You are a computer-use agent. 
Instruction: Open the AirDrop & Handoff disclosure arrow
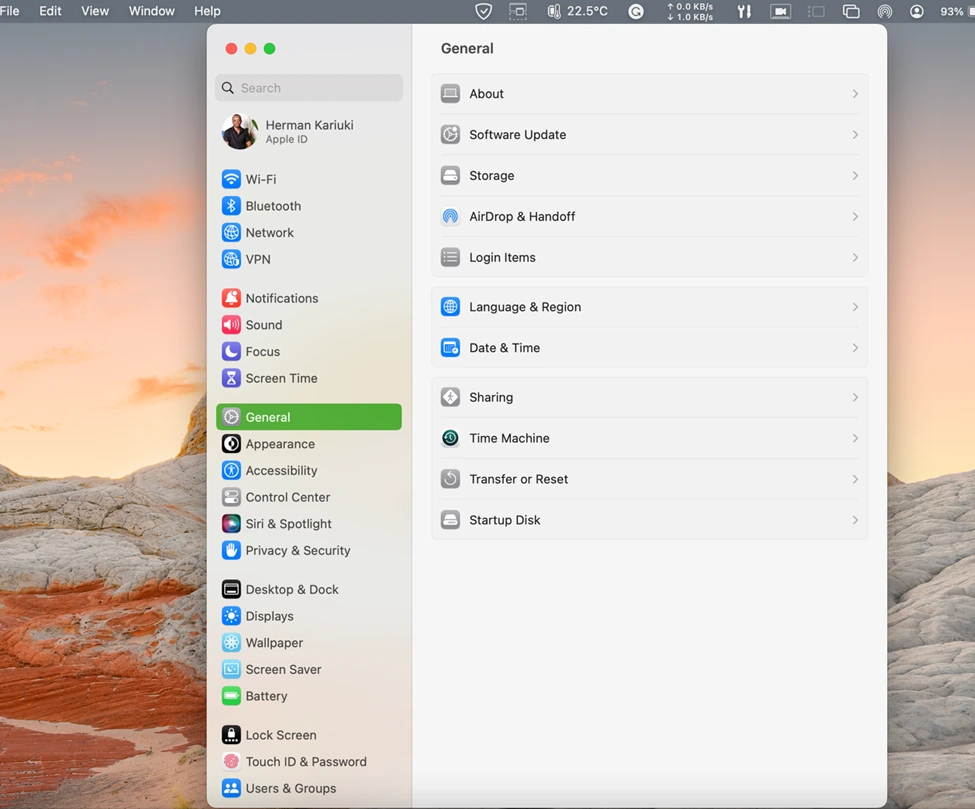[855, 216]
